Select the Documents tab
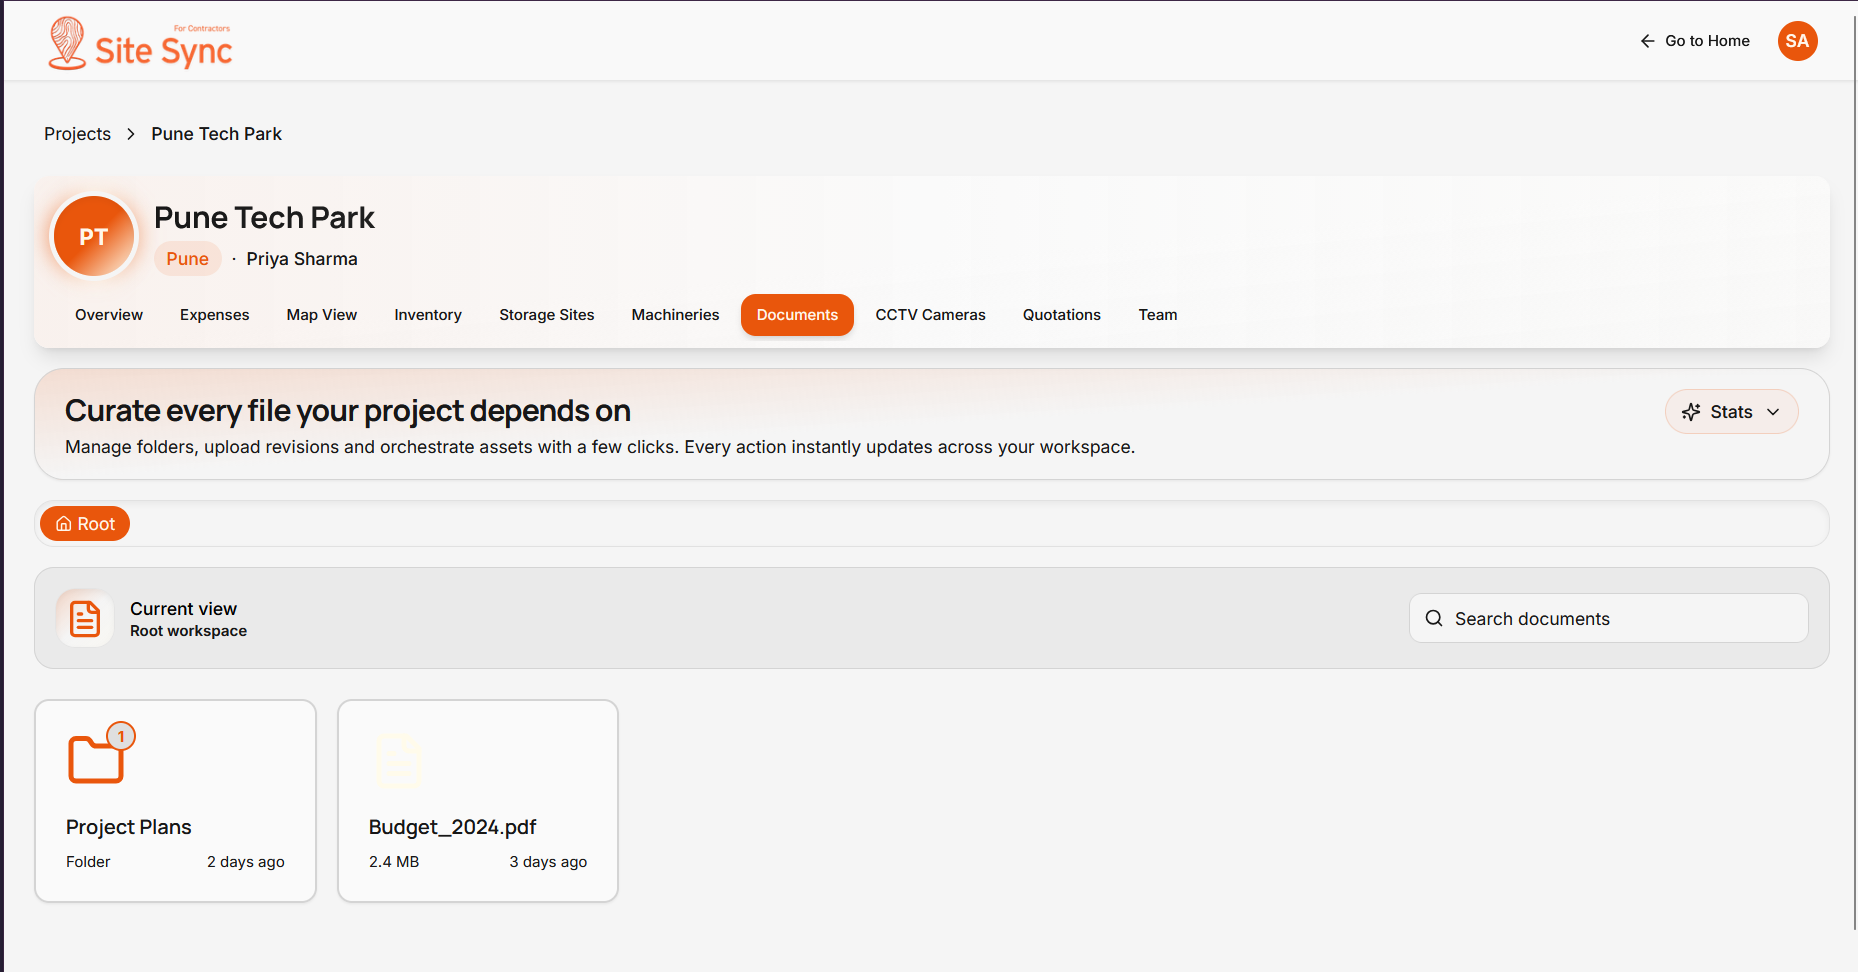 [797, 315]
